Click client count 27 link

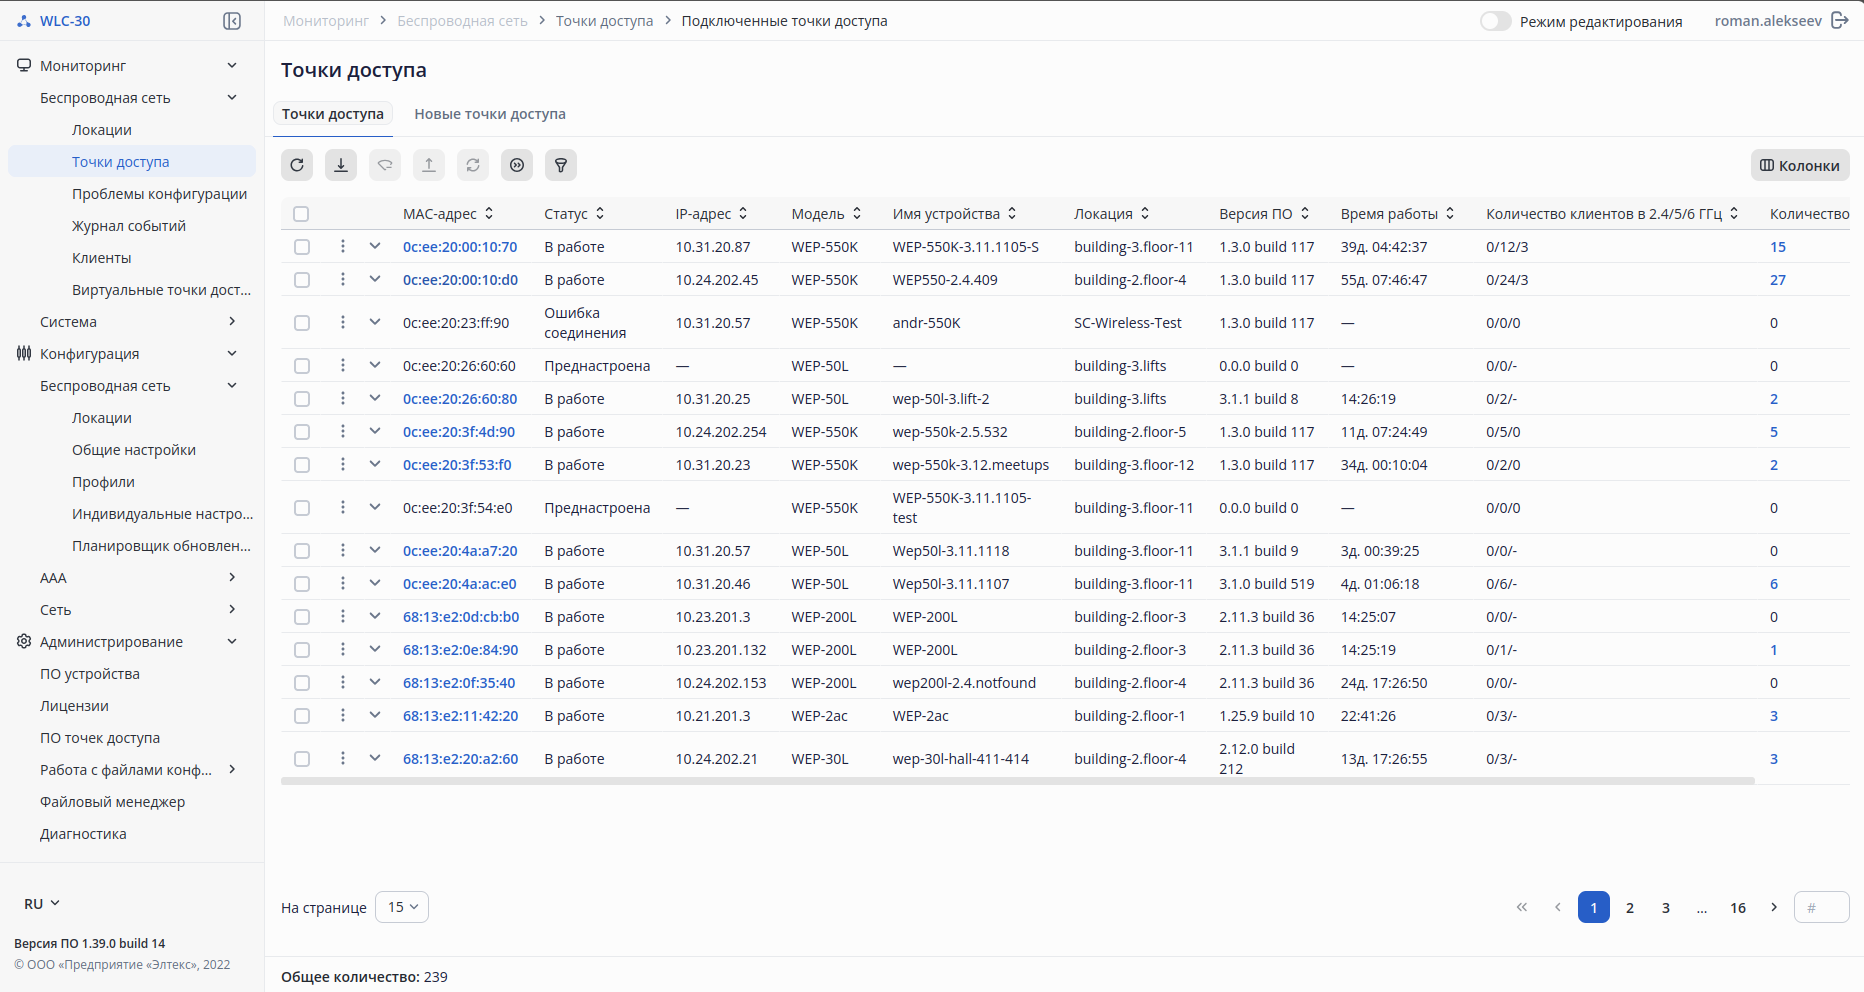click(1778, 280)
